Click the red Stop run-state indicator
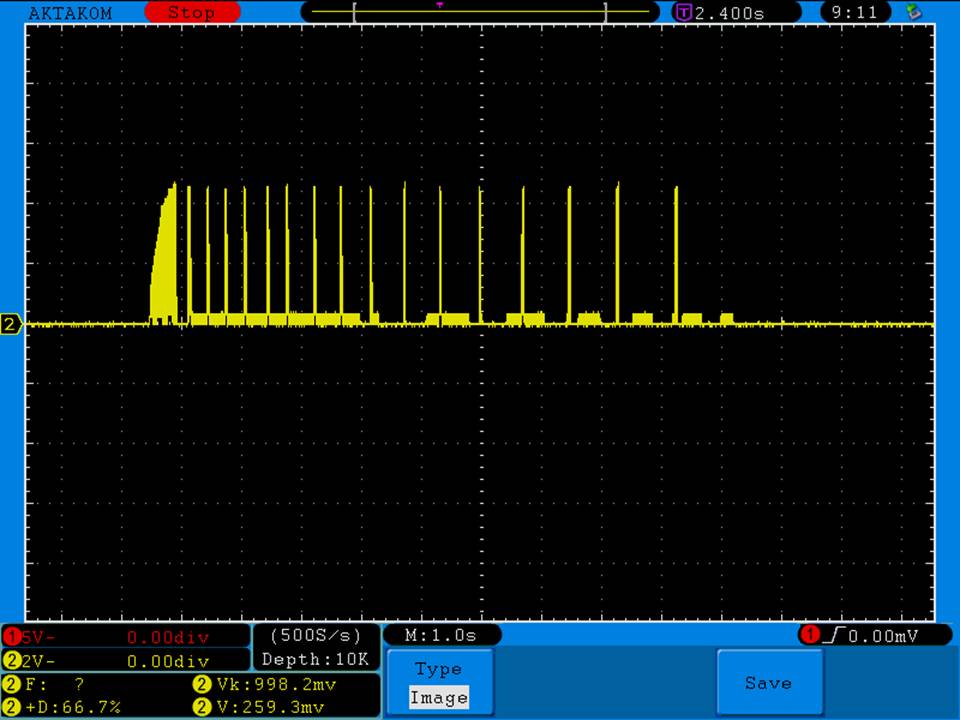Viewport: 960px width, 720px height. [x=192, y=13]
